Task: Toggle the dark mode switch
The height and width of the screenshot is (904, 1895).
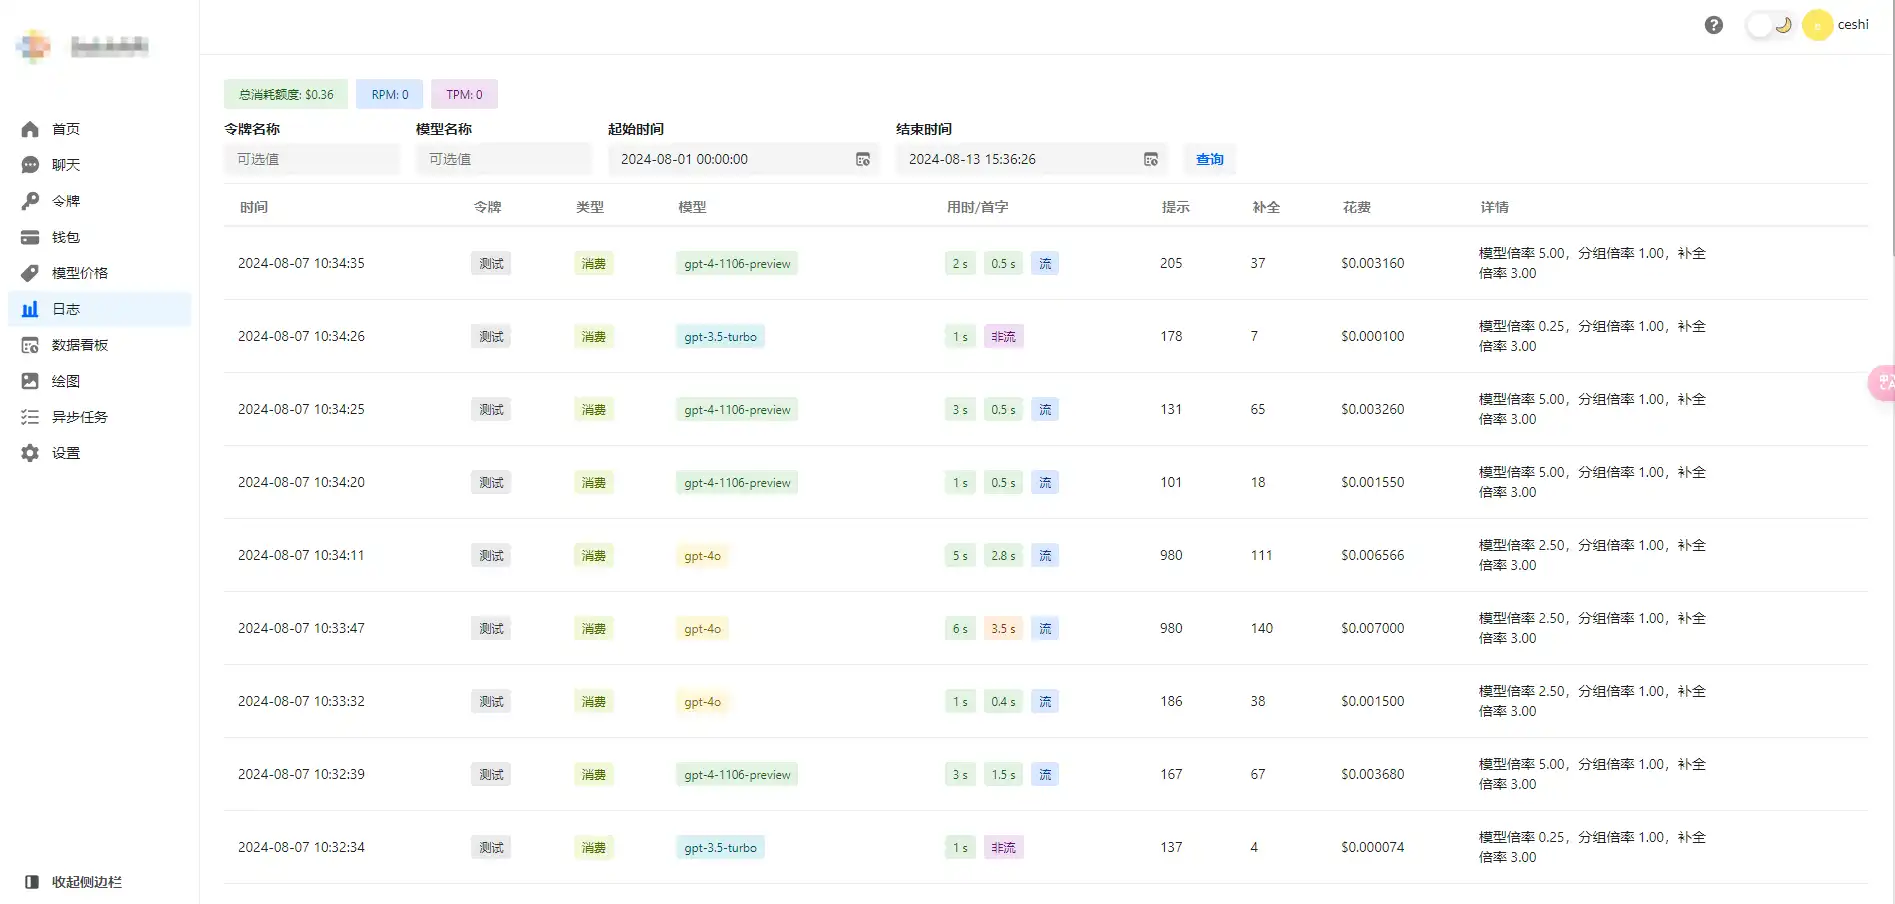Action: pyautogui.click(x=1769, y=25)
